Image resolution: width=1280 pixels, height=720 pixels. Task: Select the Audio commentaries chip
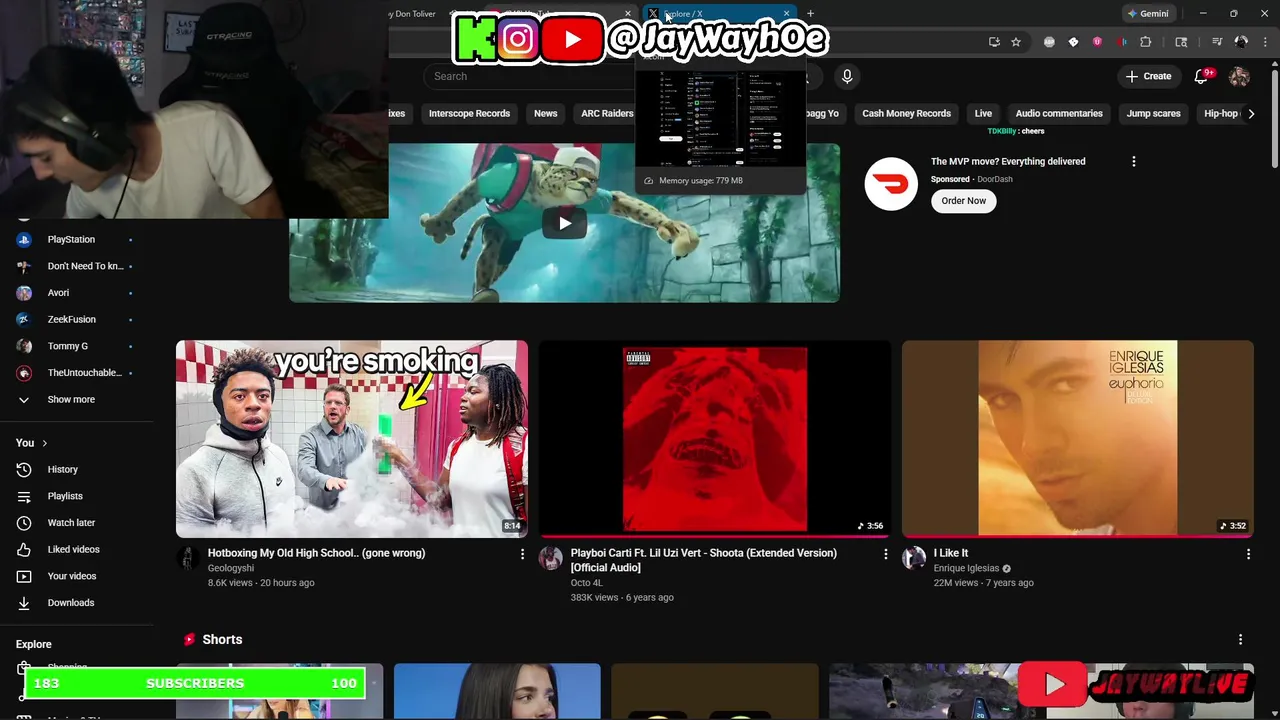(x=1059, y=114)
